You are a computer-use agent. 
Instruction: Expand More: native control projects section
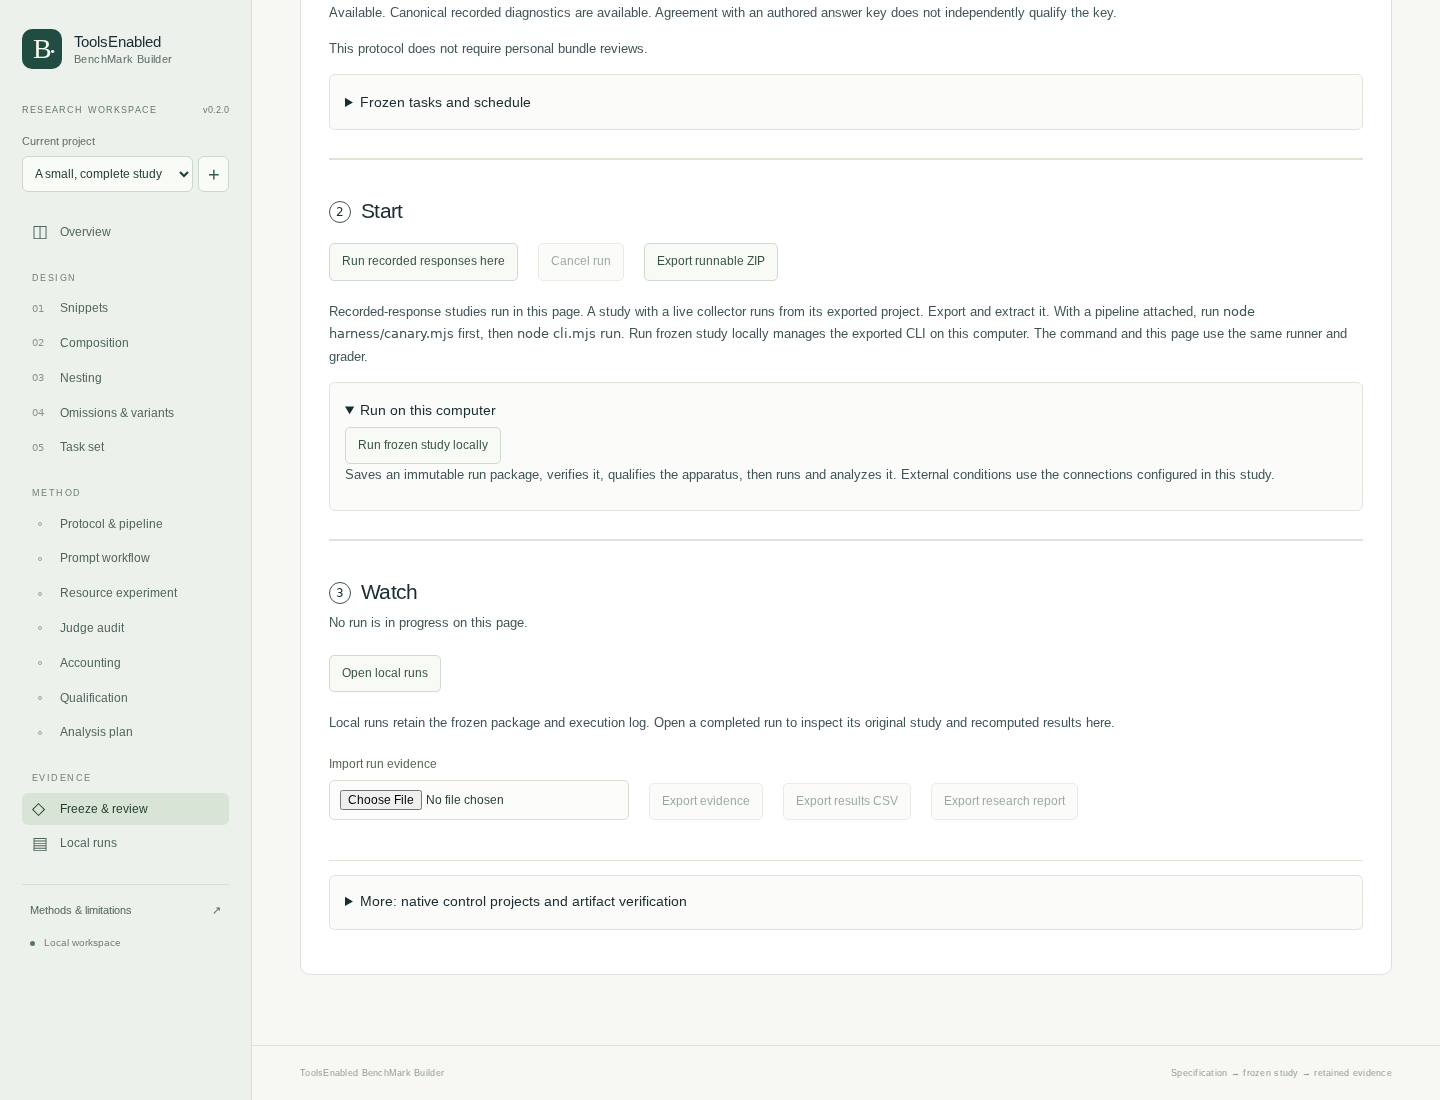point(515,901)
